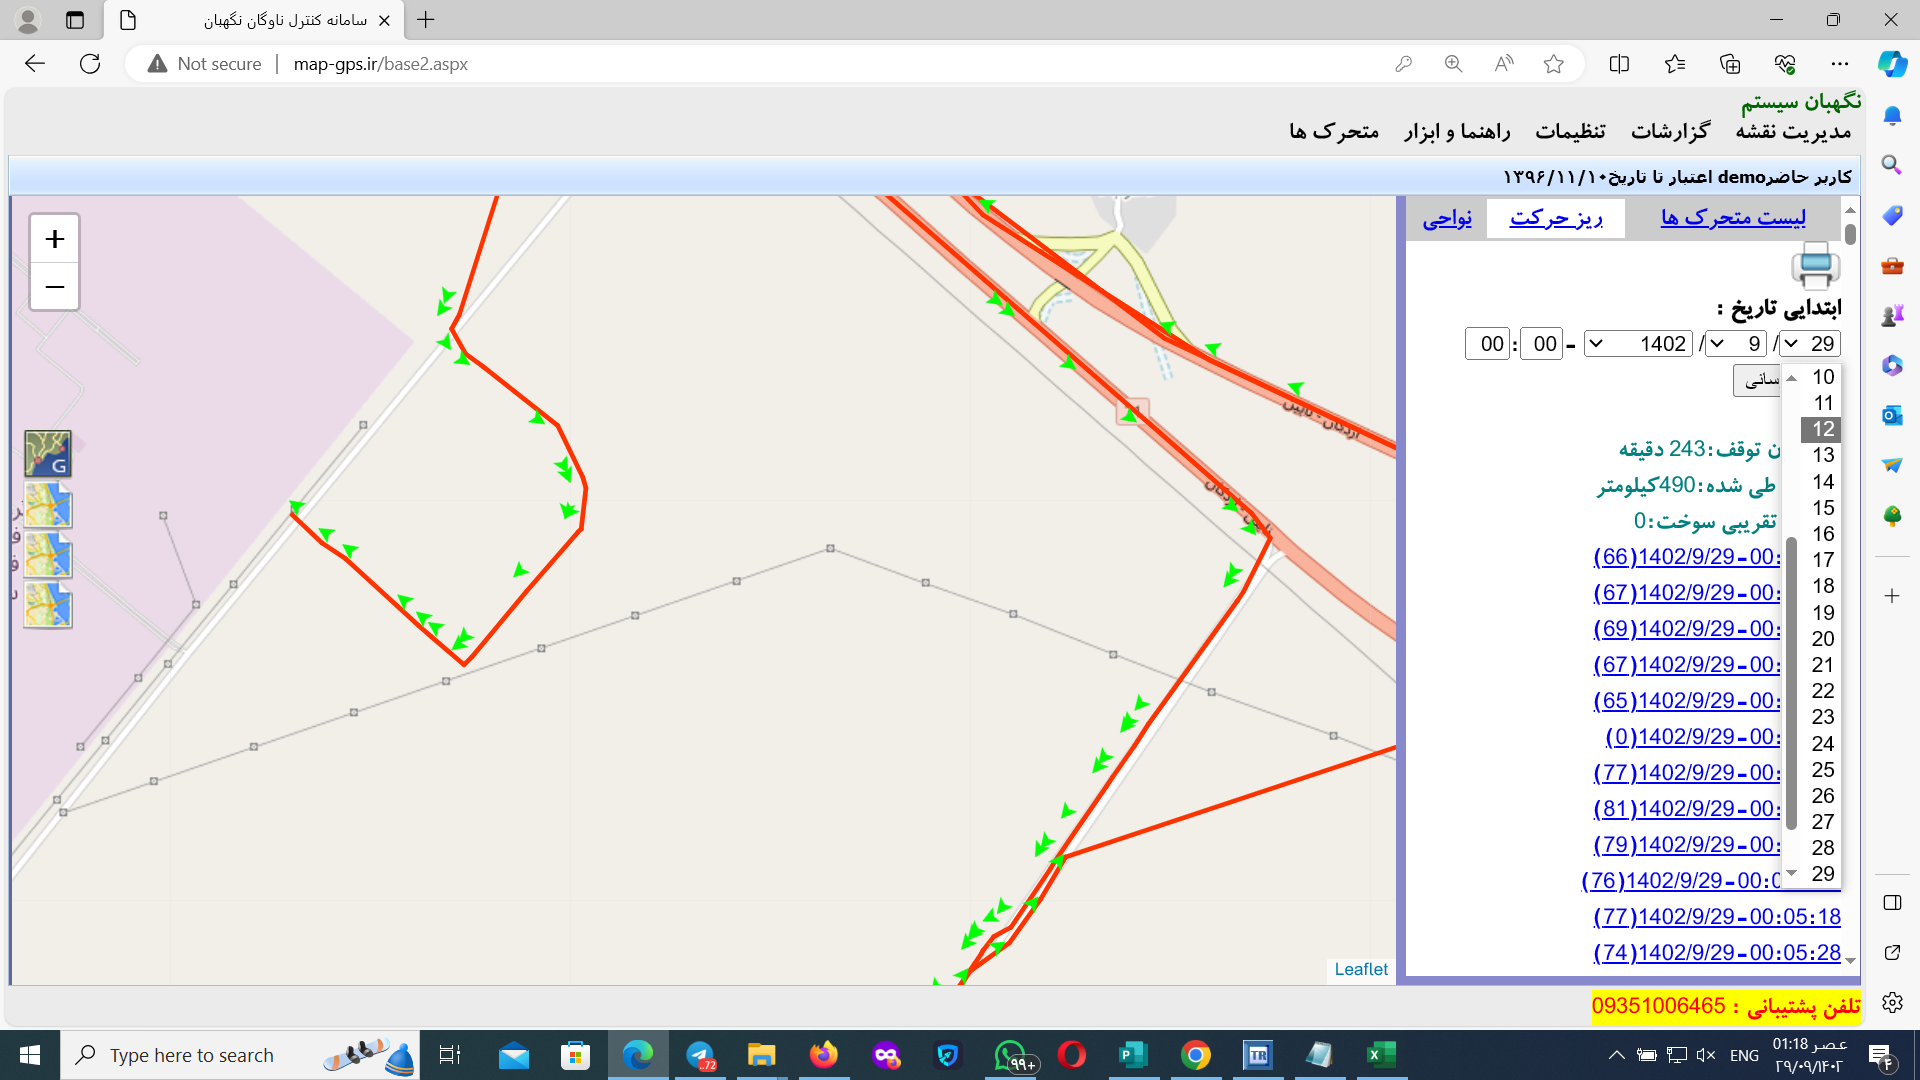Click the browser address bar URL
Image resolution: width=1920 pixels, height=1080 pixels.
tap(380, 64)
